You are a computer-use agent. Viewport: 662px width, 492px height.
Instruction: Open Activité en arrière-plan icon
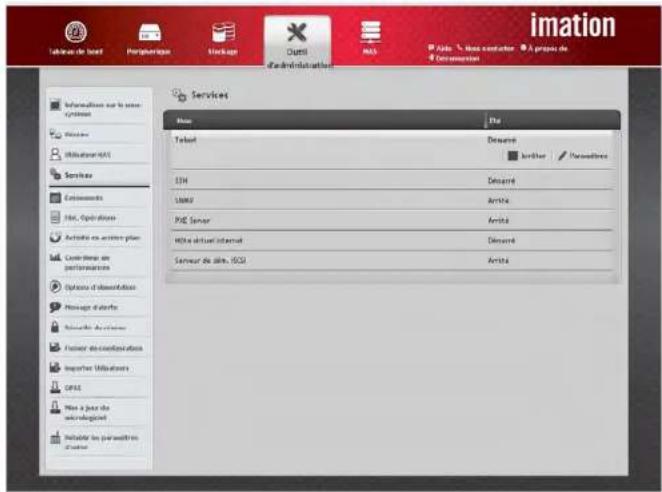point(55,237)
